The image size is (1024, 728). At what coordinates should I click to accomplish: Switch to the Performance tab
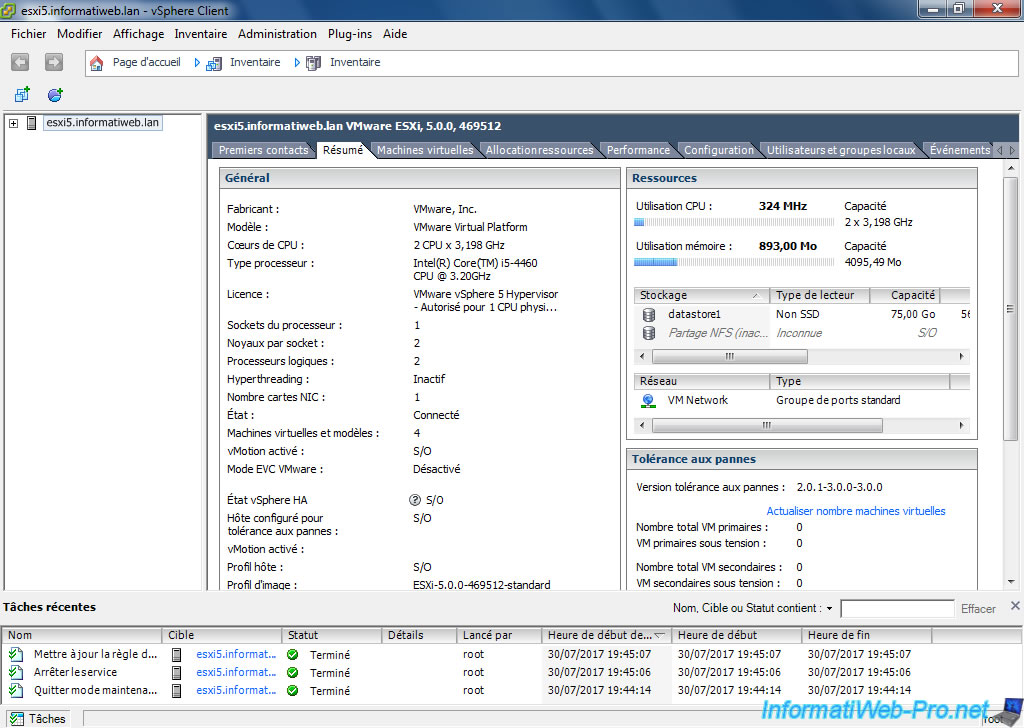point(638,150)
